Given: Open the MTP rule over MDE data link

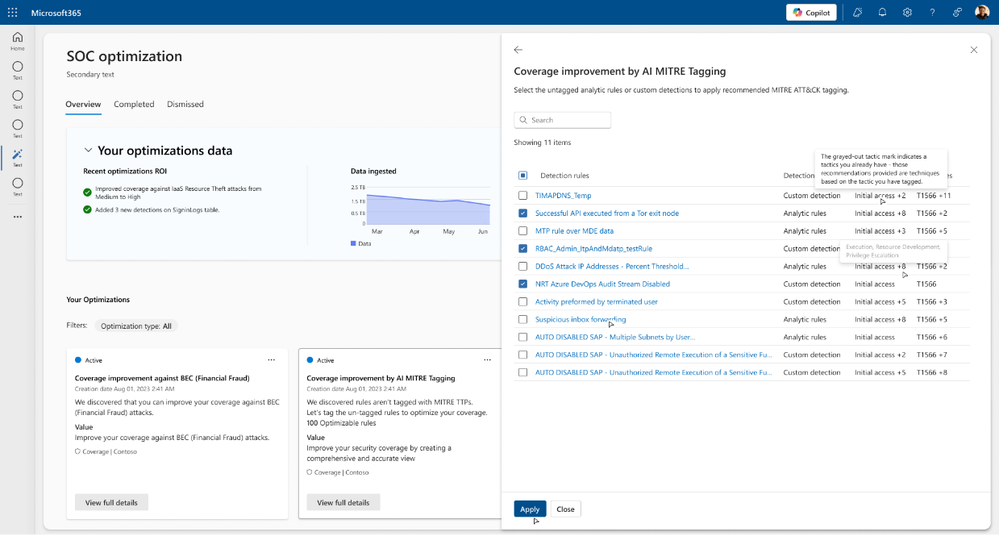Looking at the screenshot, I should click(x=574, y=231).
